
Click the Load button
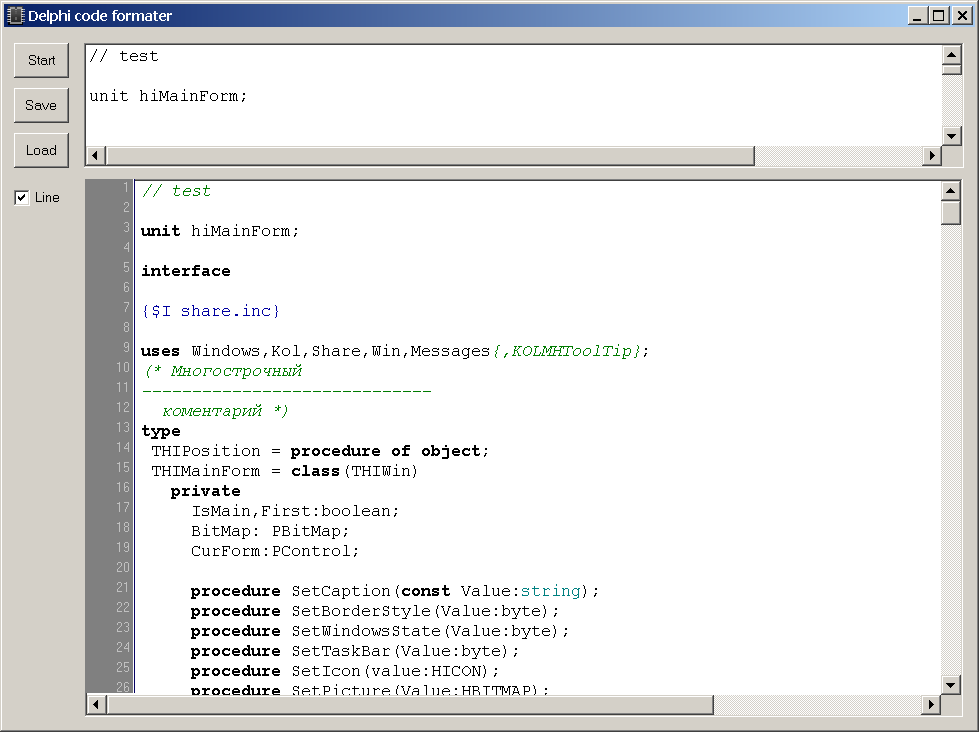click(41, 151)
